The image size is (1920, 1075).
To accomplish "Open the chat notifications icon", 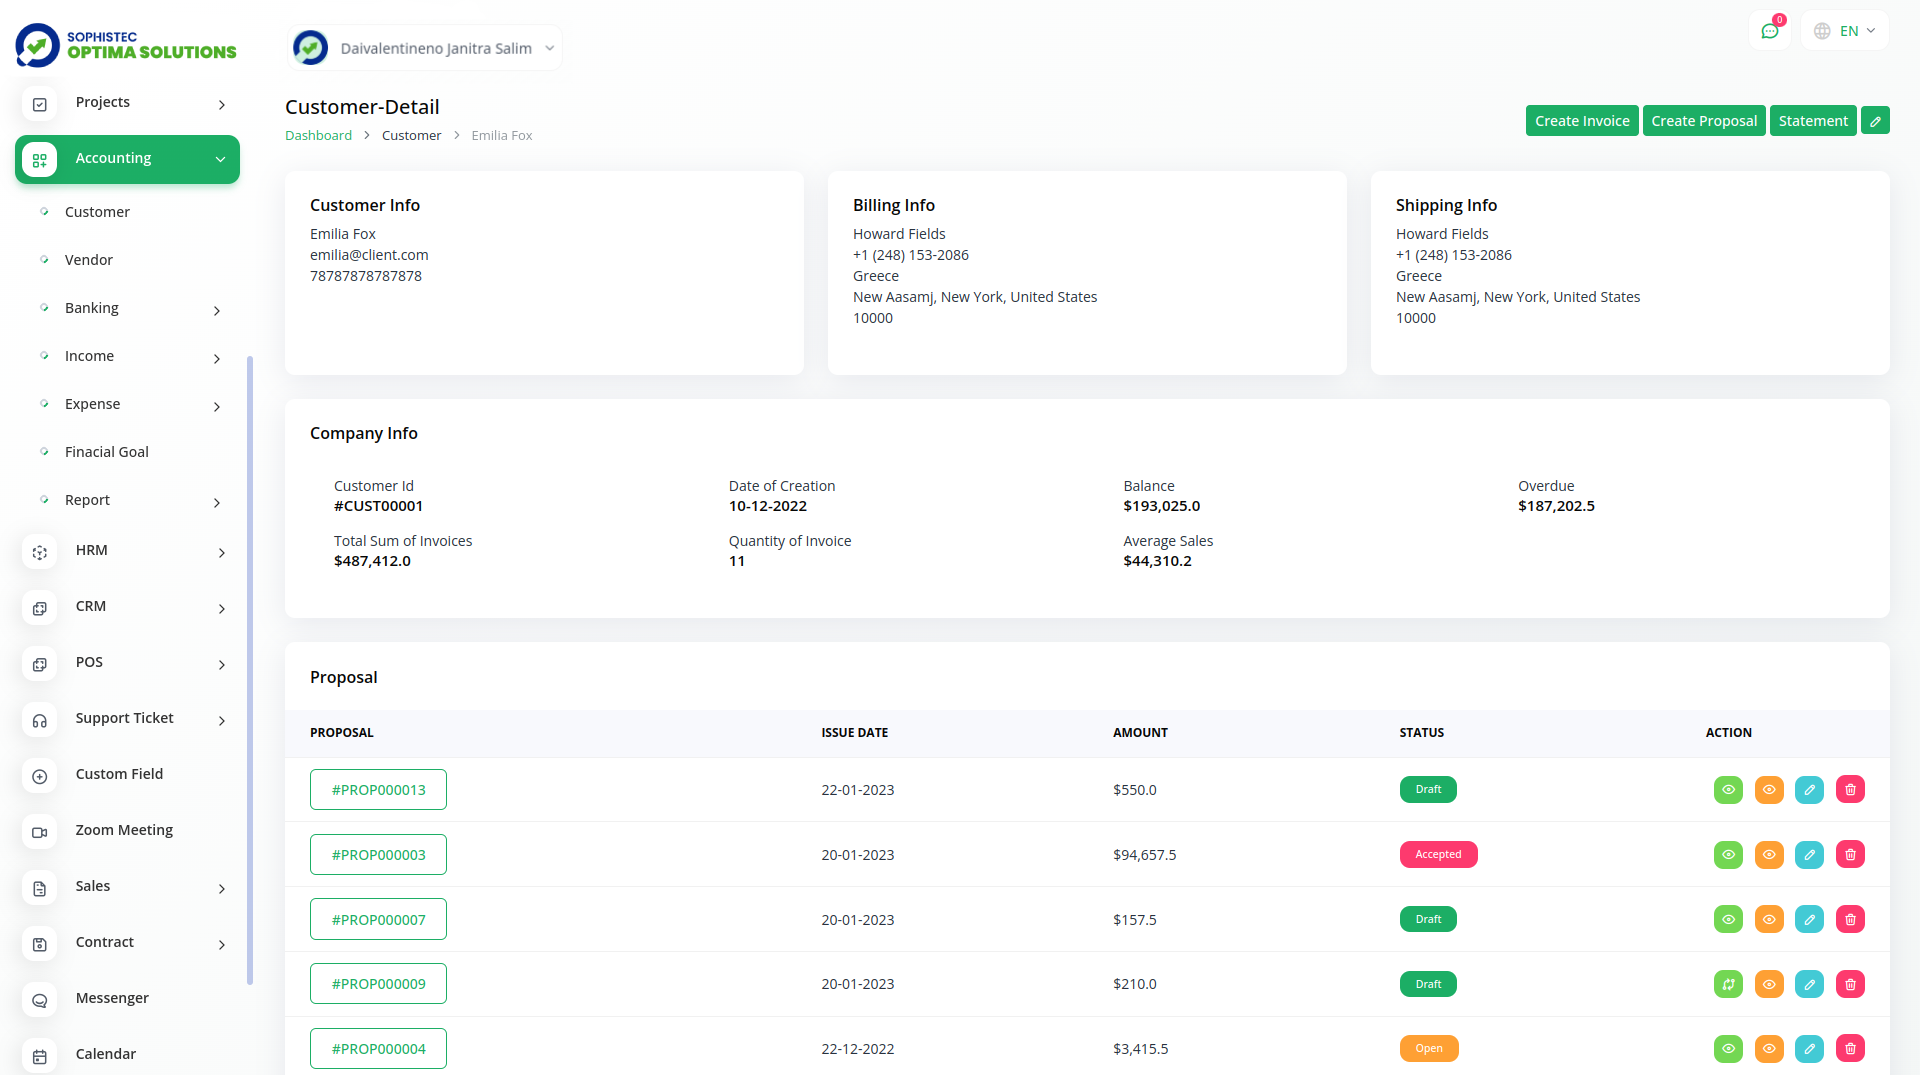I will 1770,31.
